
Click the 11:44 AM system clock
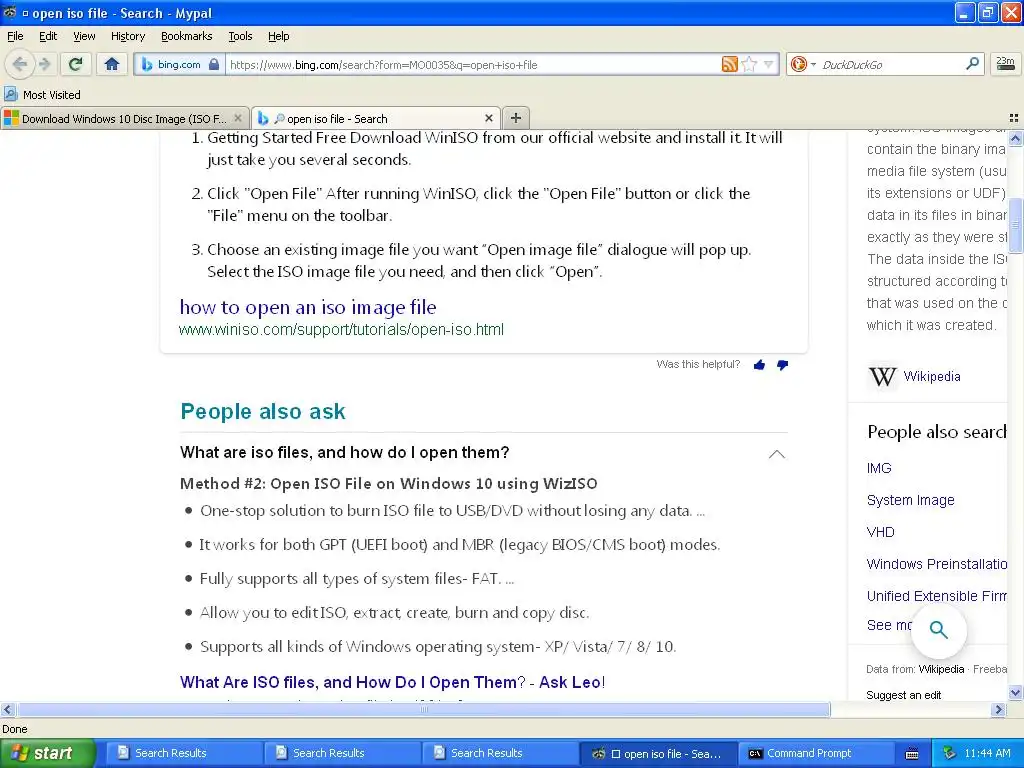point(987,753)
